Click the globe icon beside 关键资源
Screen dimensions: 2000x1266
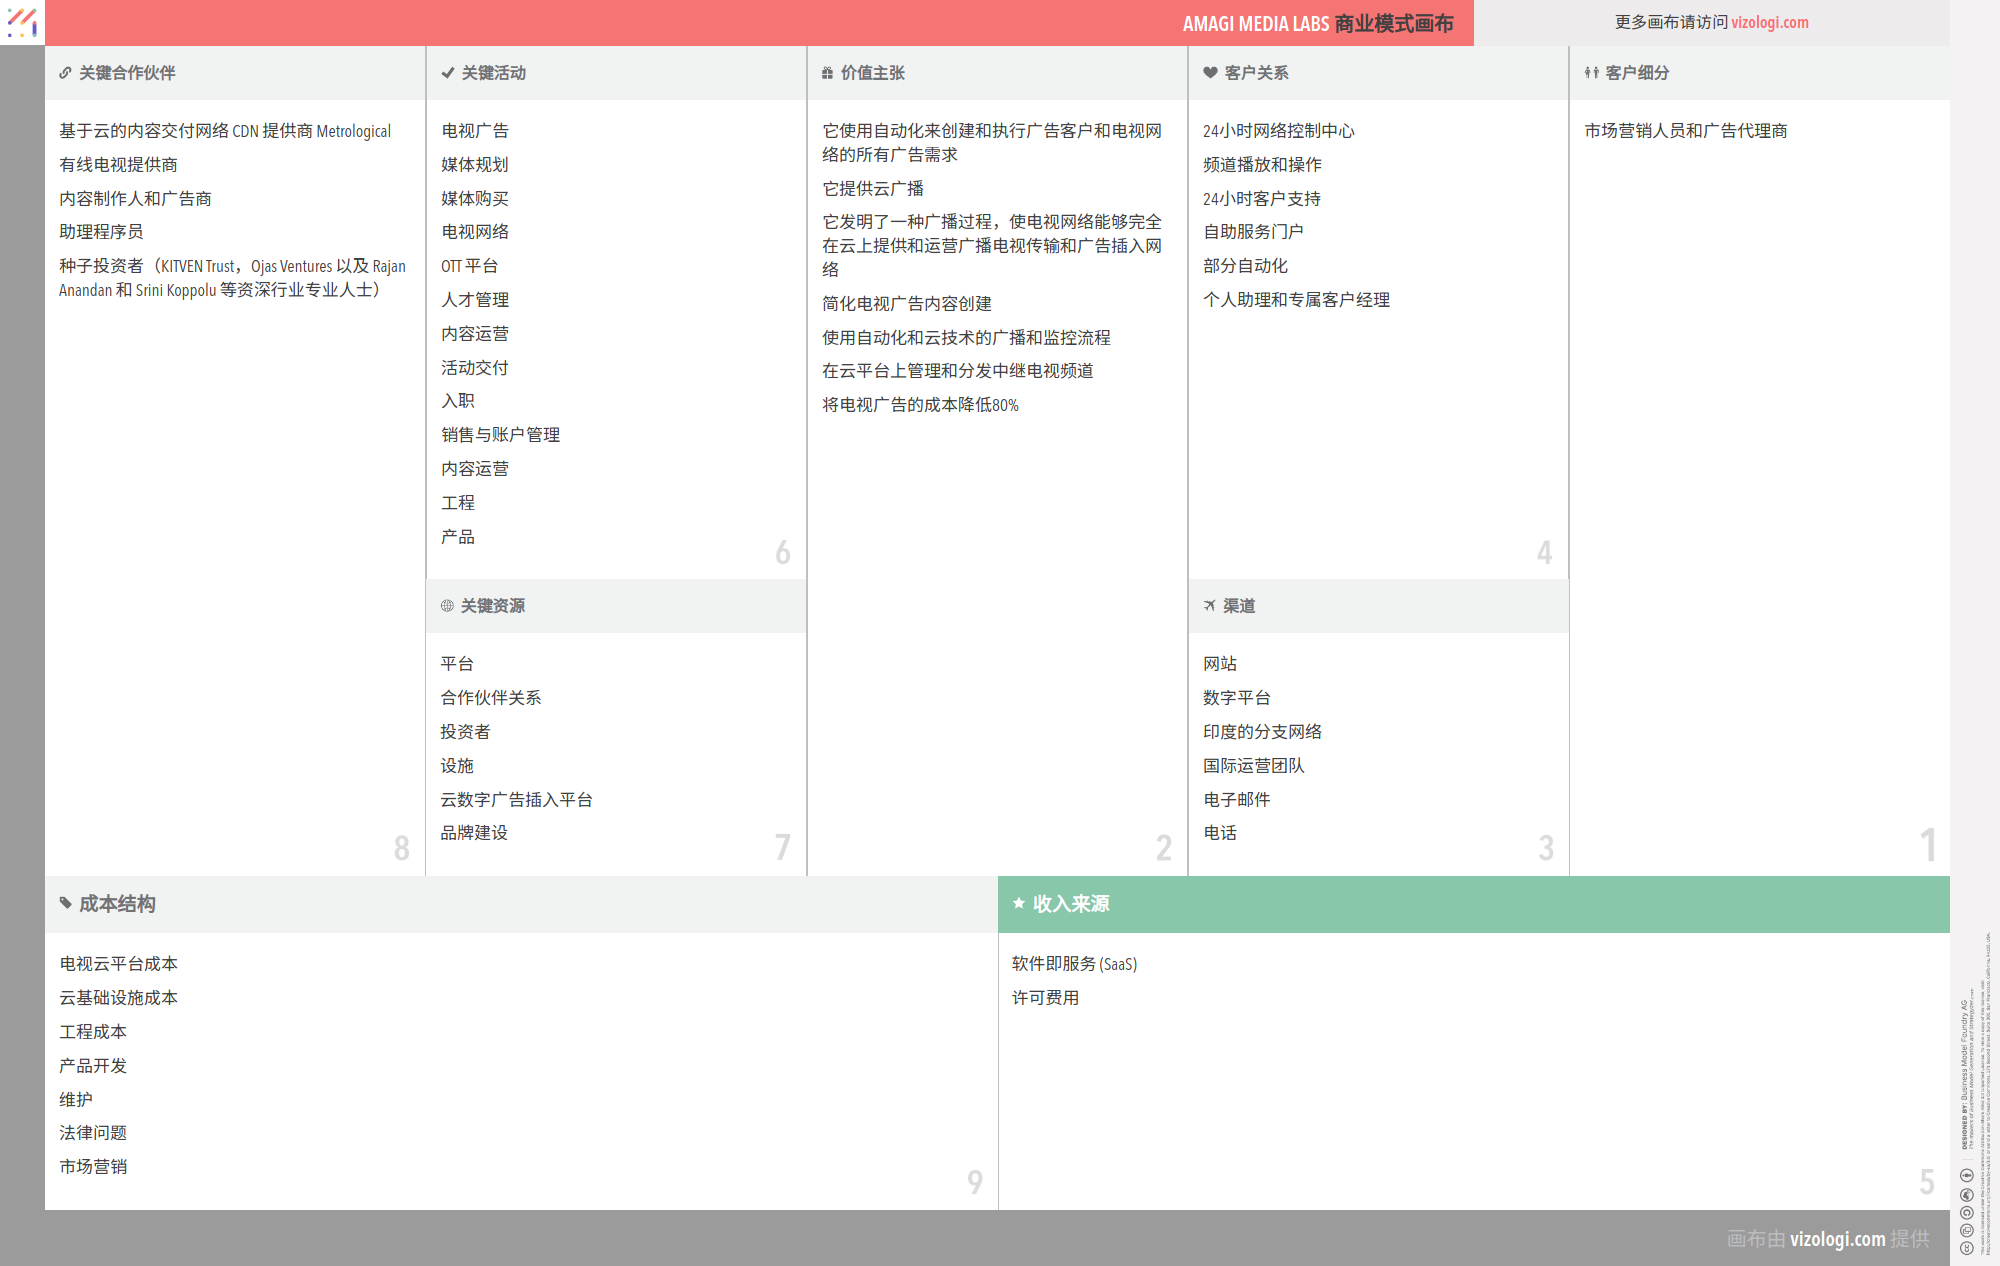click(x=447, y=606)
